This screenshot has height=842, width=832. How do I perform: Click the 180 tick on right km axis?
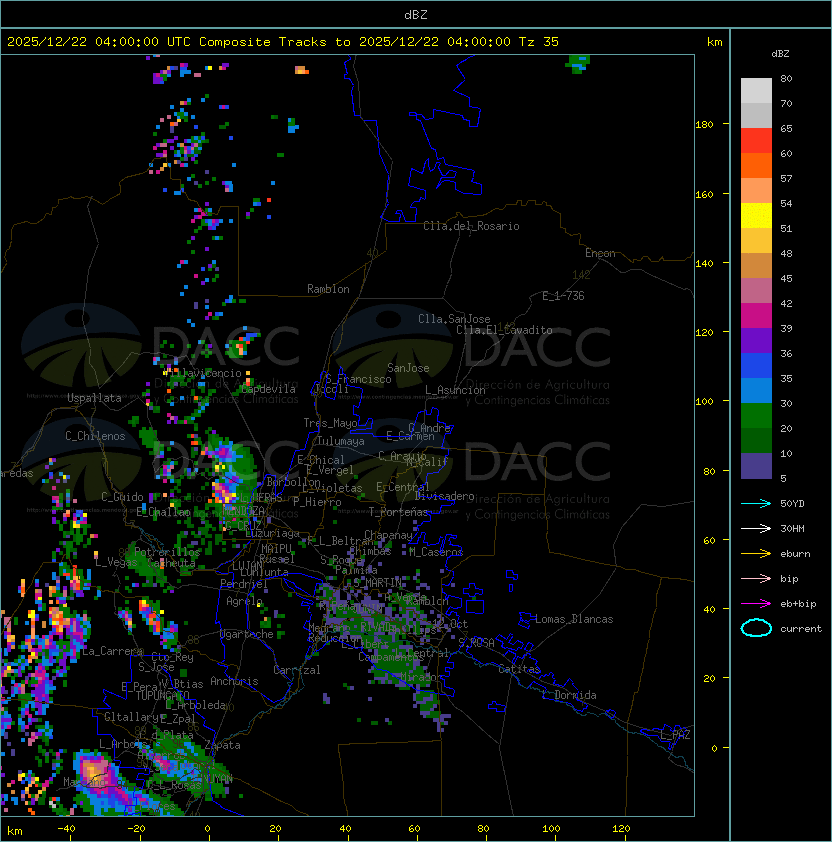[x=704, y=125]
